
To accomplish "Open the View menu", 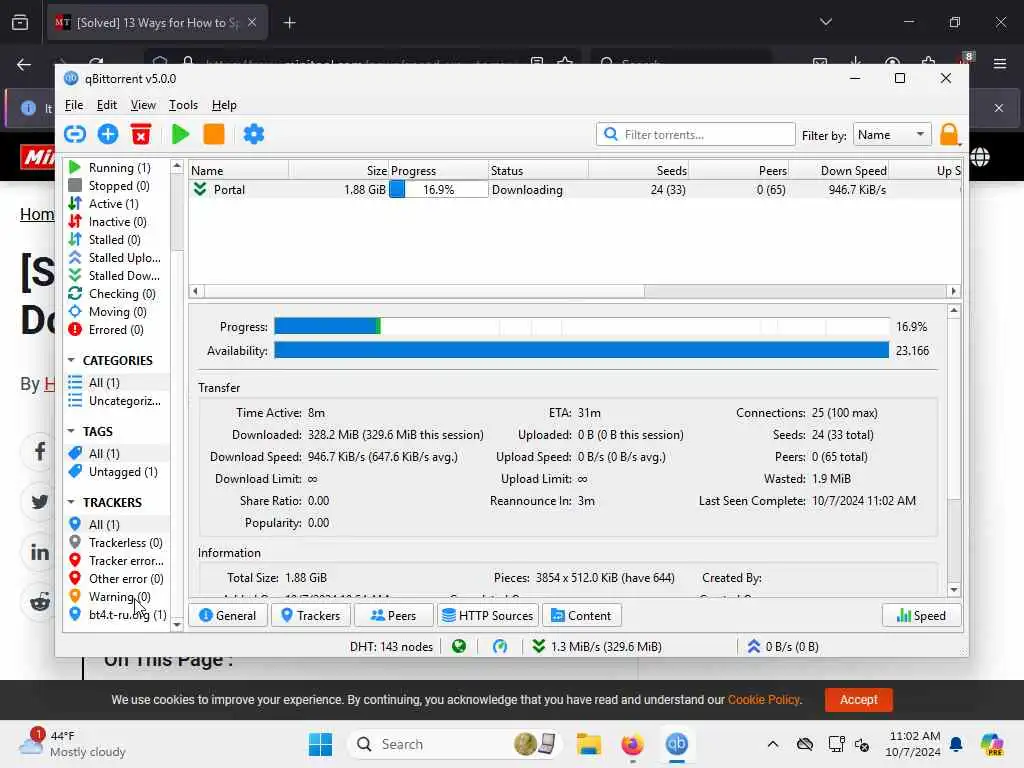I will [143, 105].
